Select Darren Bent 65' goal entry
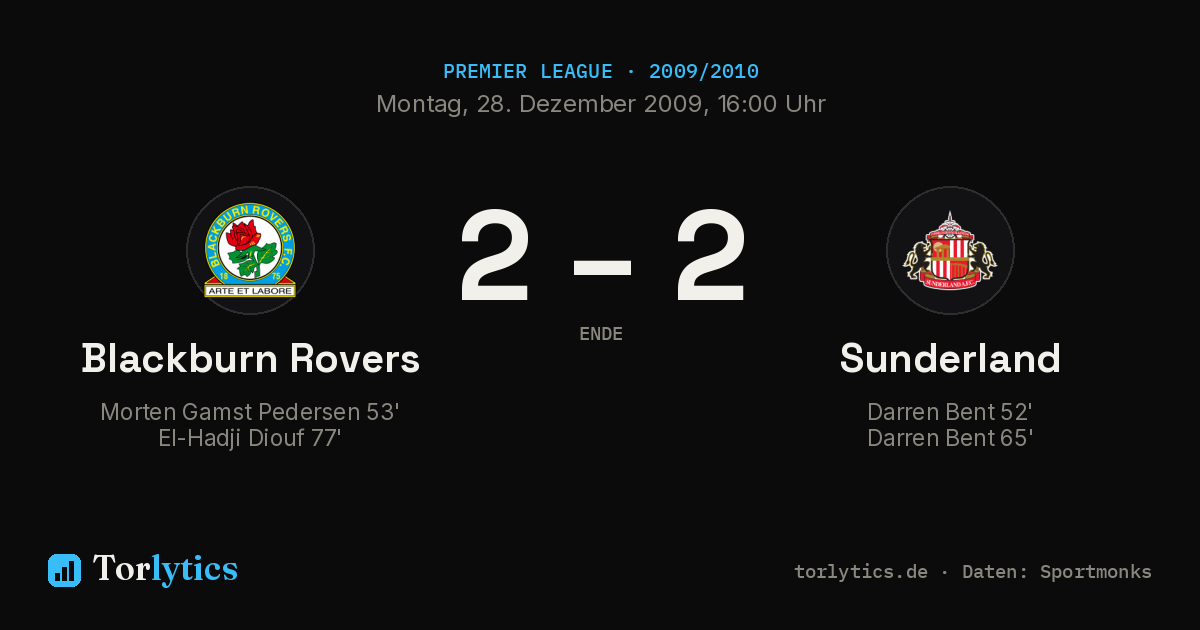 coord(950,438)
